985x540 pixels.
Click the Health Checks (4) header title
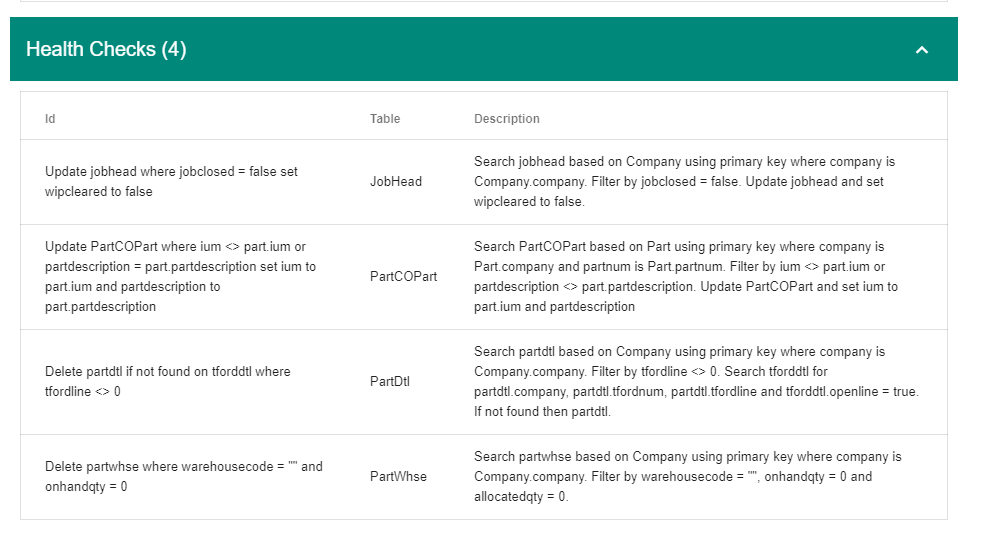click(106, 49)
